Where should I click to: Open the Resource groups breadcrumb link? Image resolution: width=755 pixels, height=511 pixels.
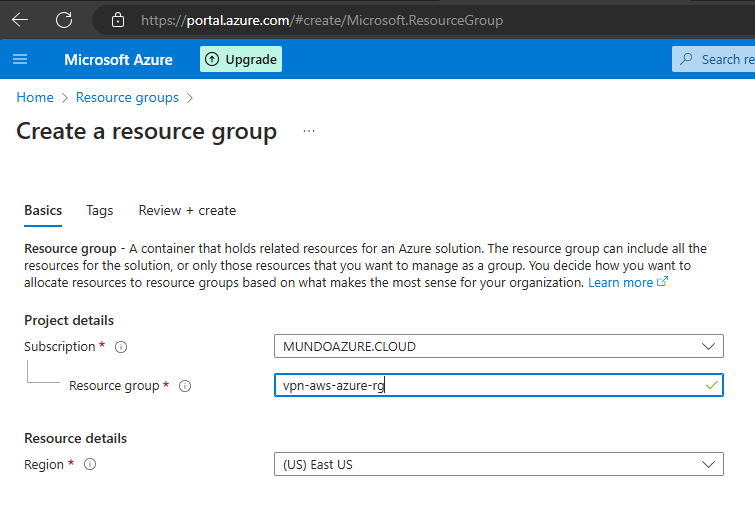[x=127, y=97]
